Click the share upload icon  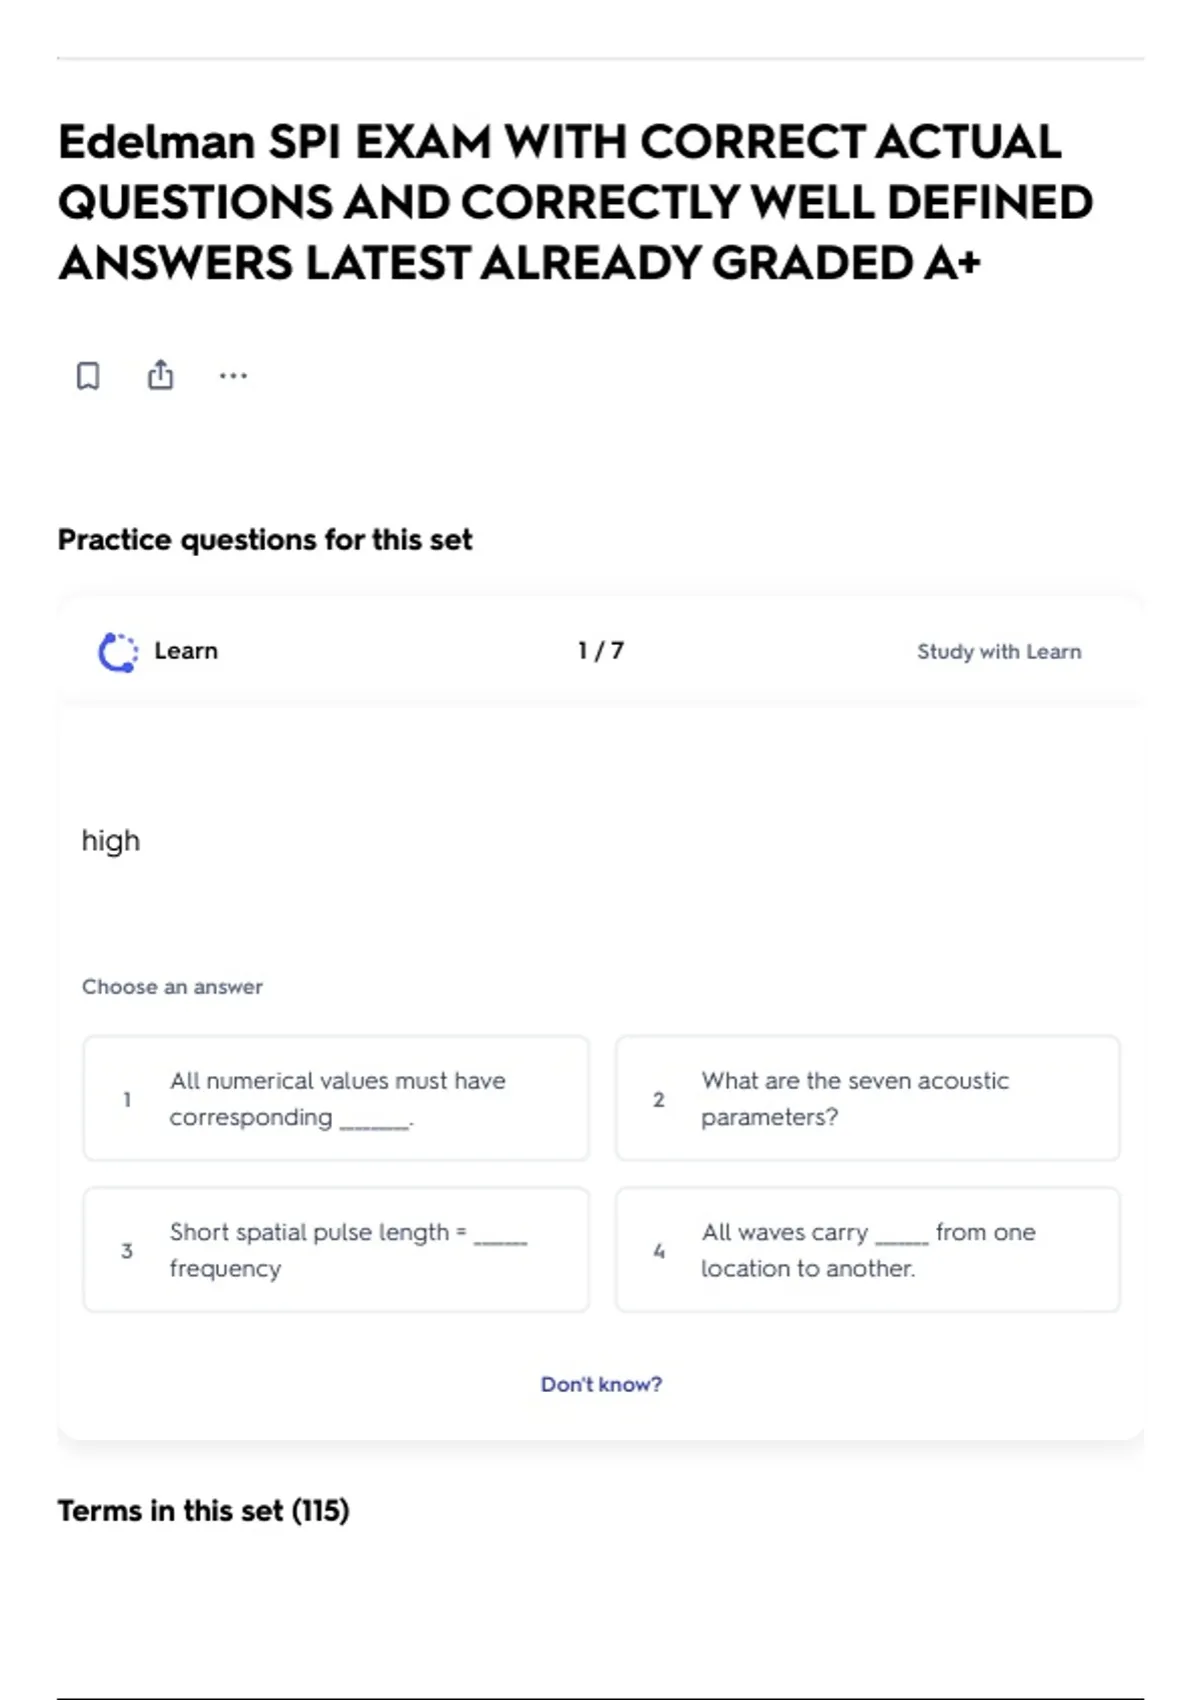coord(160,375)
